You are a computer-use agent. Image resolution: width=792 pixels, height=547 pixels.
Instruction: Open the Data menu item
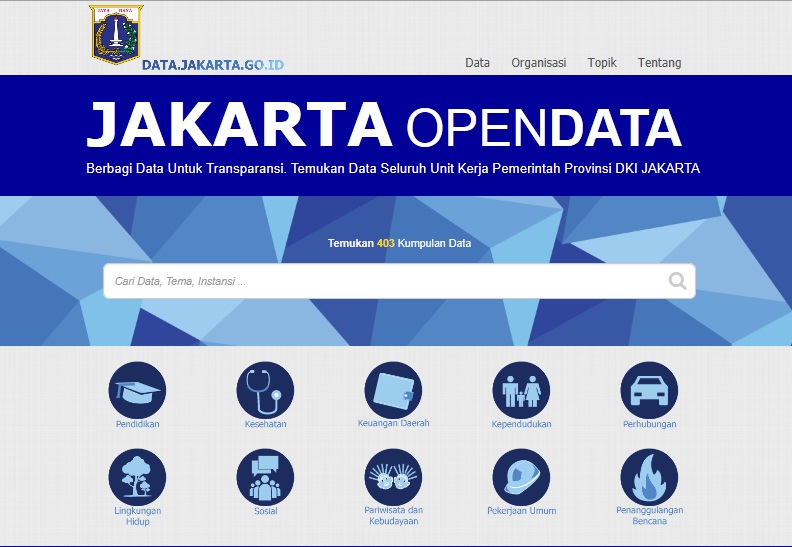tap(477, 63)
